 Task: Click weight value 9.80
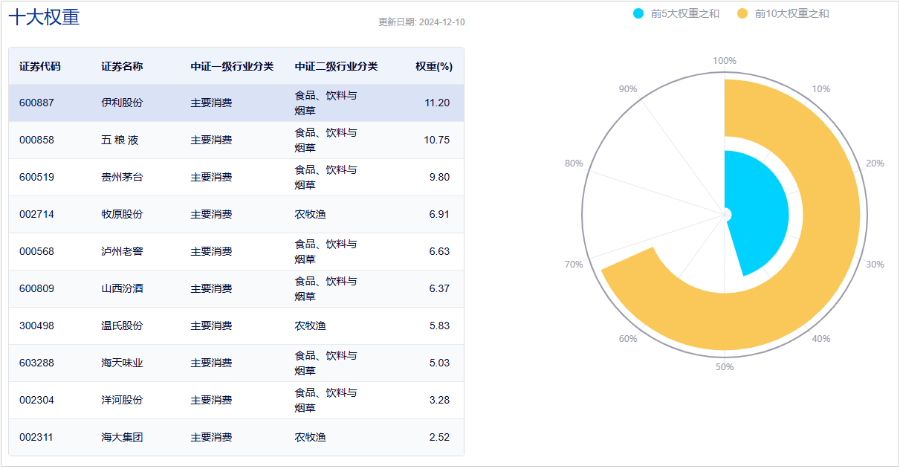click(439, 177)
